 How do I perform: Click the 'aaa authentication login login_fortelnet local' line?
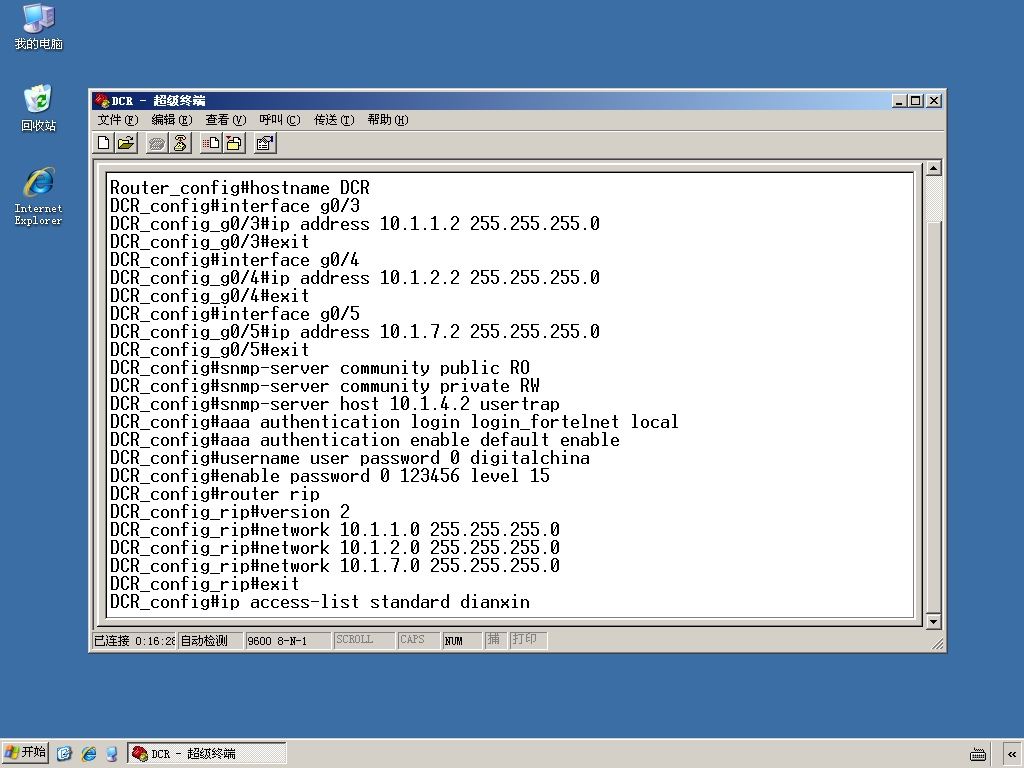394,423
